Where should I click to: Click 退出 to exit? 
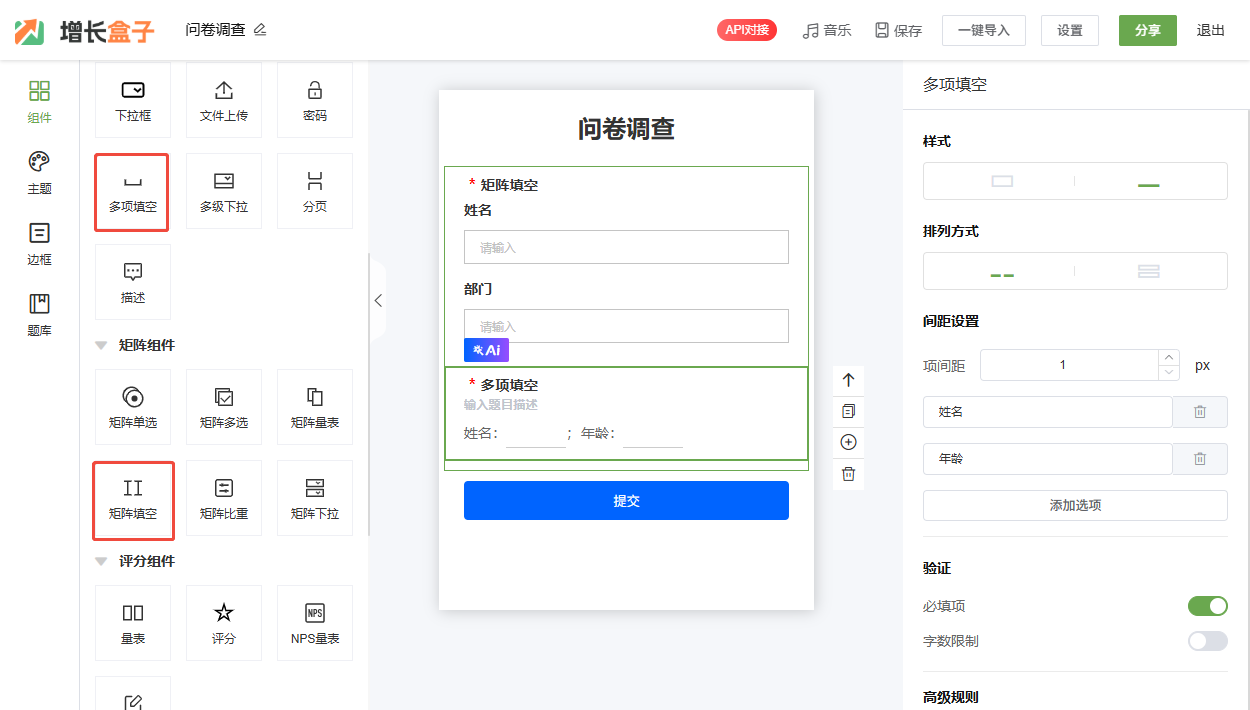coord(1211,30)
